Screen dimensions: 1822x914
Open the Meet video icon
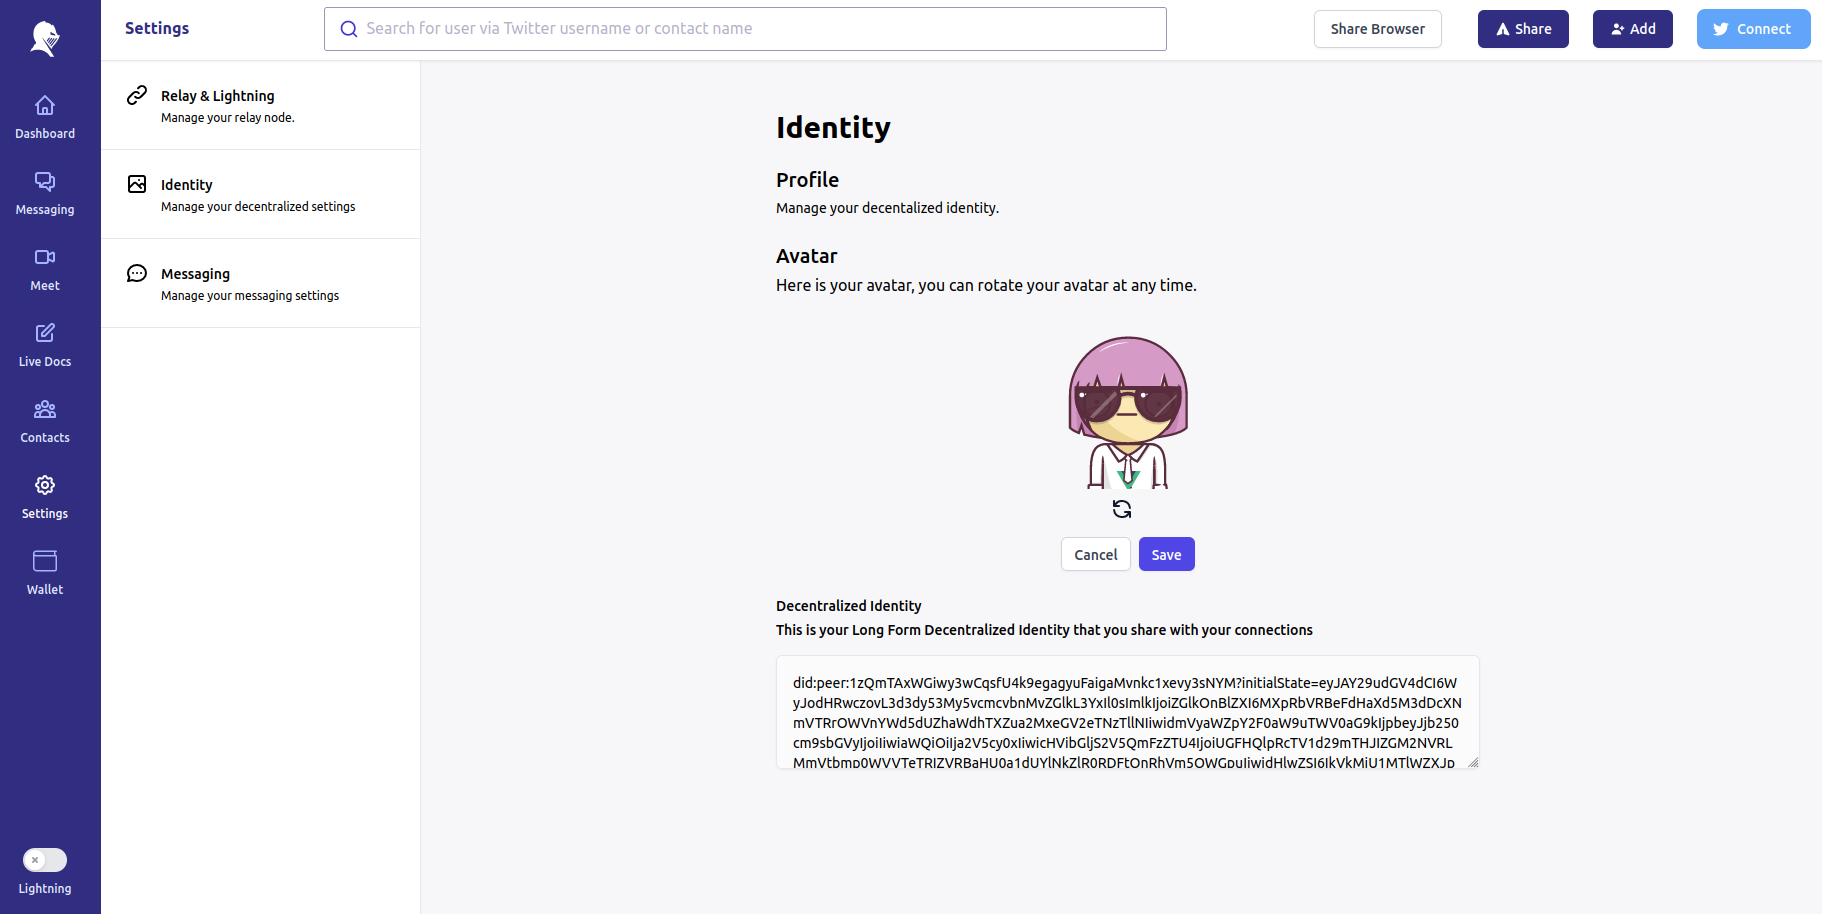click(x=45, y=258)
